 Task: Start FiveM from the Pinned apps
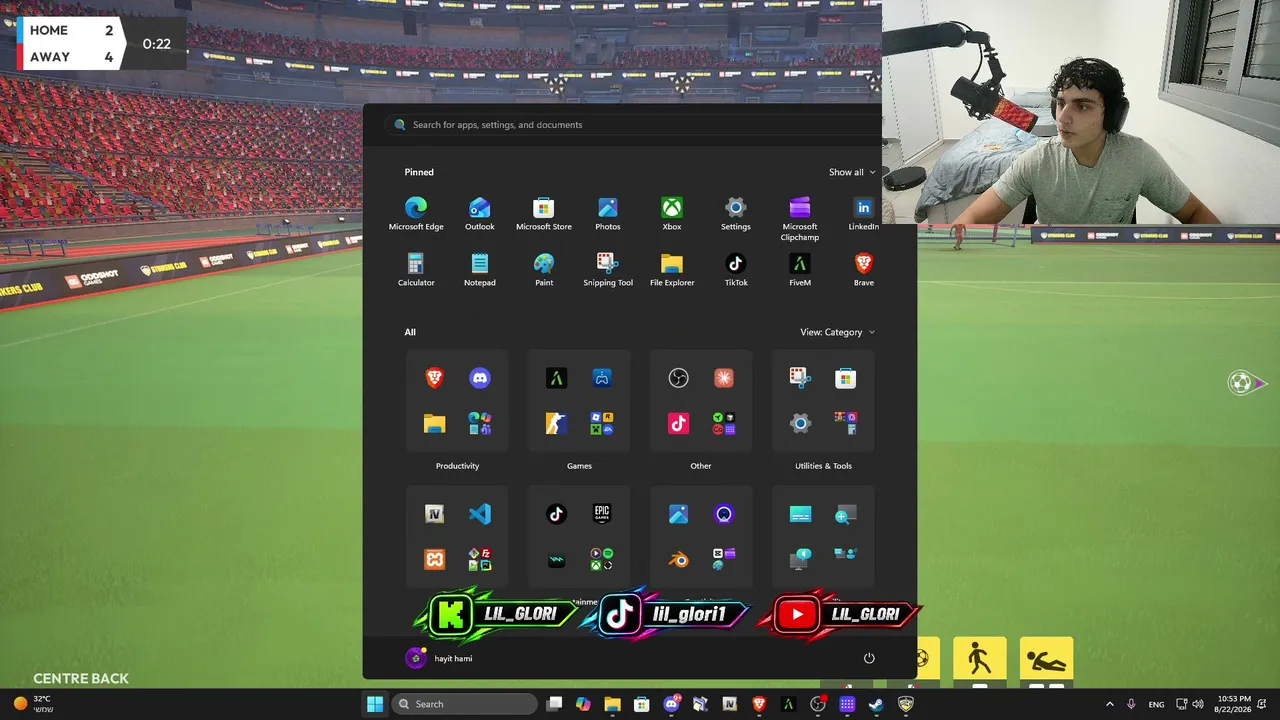pyautogui.click(x=800, y=270)
